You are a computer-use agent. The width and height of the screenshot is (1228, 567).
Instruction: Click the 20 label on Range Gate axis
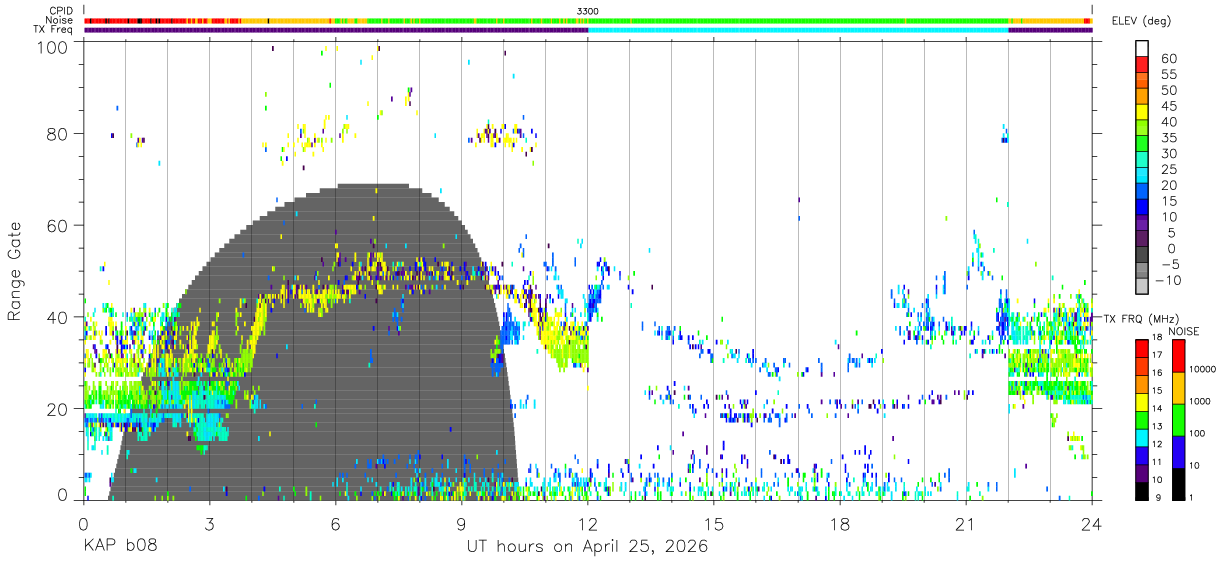60,408
